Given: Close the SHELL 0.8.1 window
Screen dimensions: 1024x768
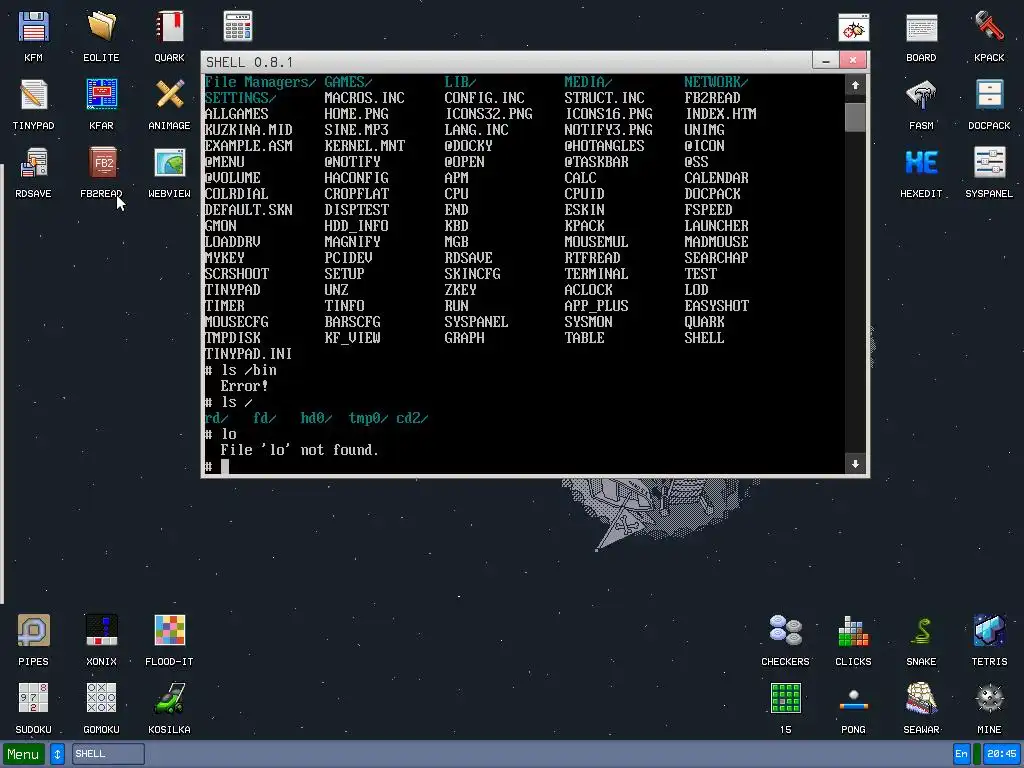Looking at the screenshot, I should [x=852, y=61].
